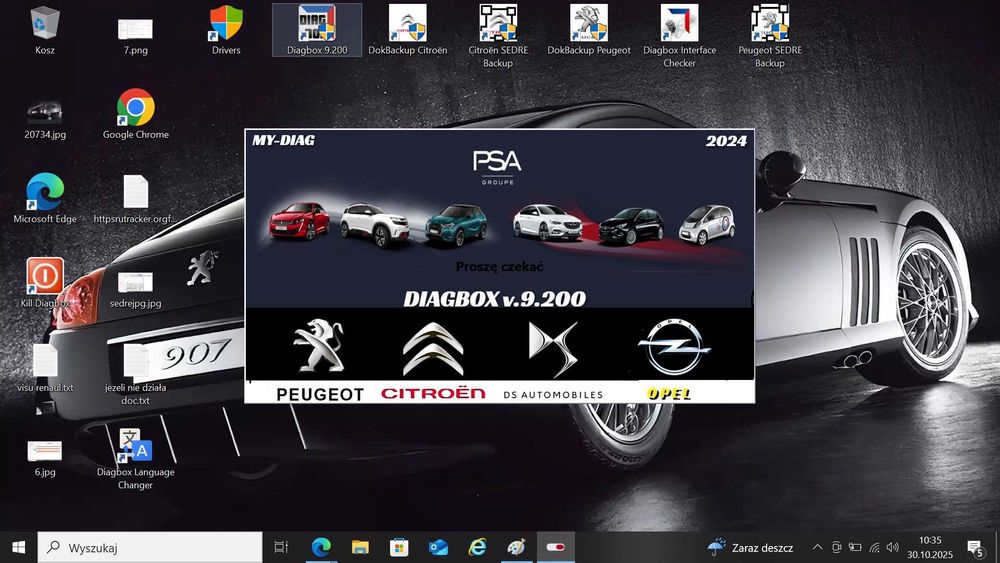Select the 20734.jpg image file

click(x=45, y=119)
